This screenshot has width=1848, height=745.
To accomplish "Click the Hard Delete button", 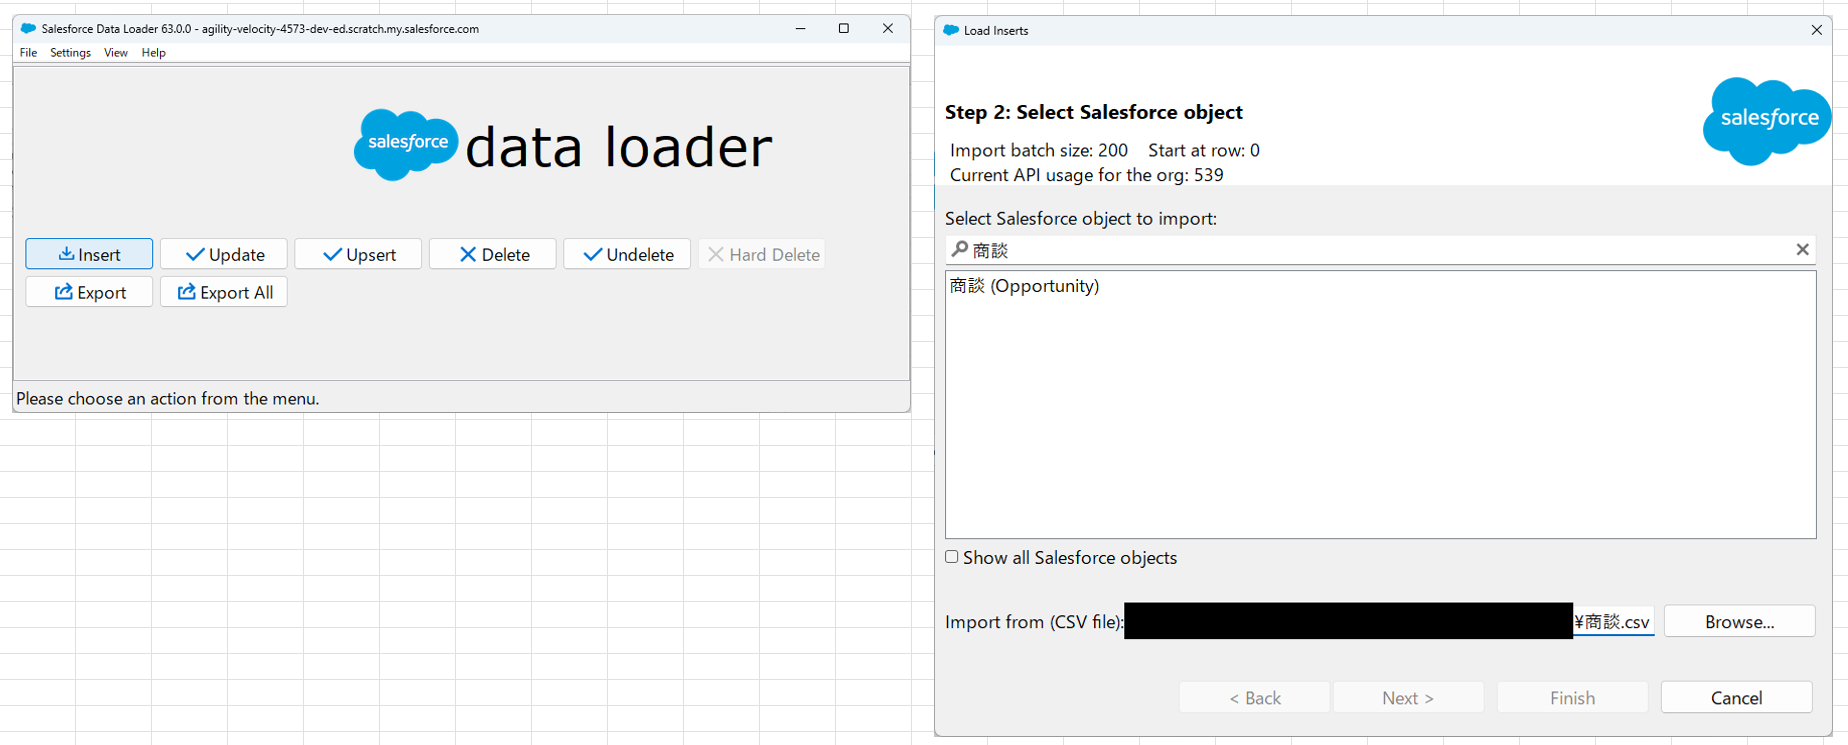I will tap(762, 254).
